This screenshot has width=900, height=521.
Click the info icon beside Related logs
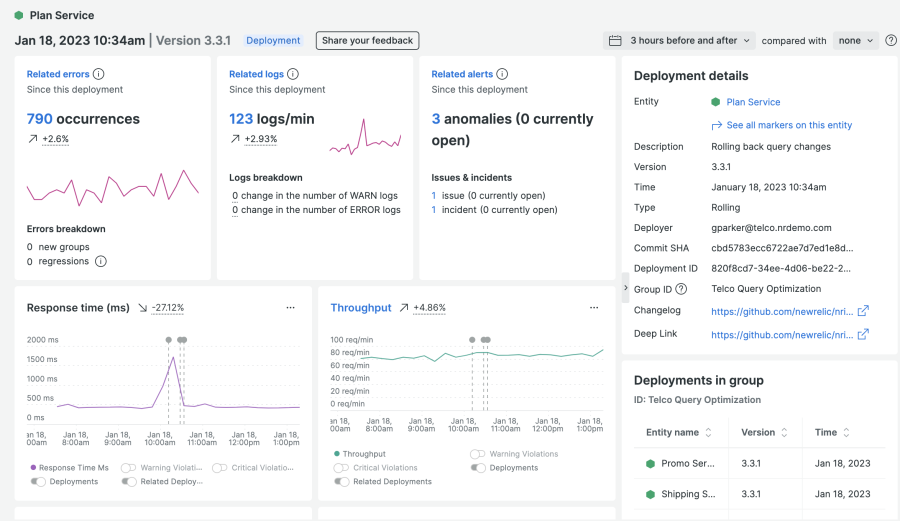point(293,74)
